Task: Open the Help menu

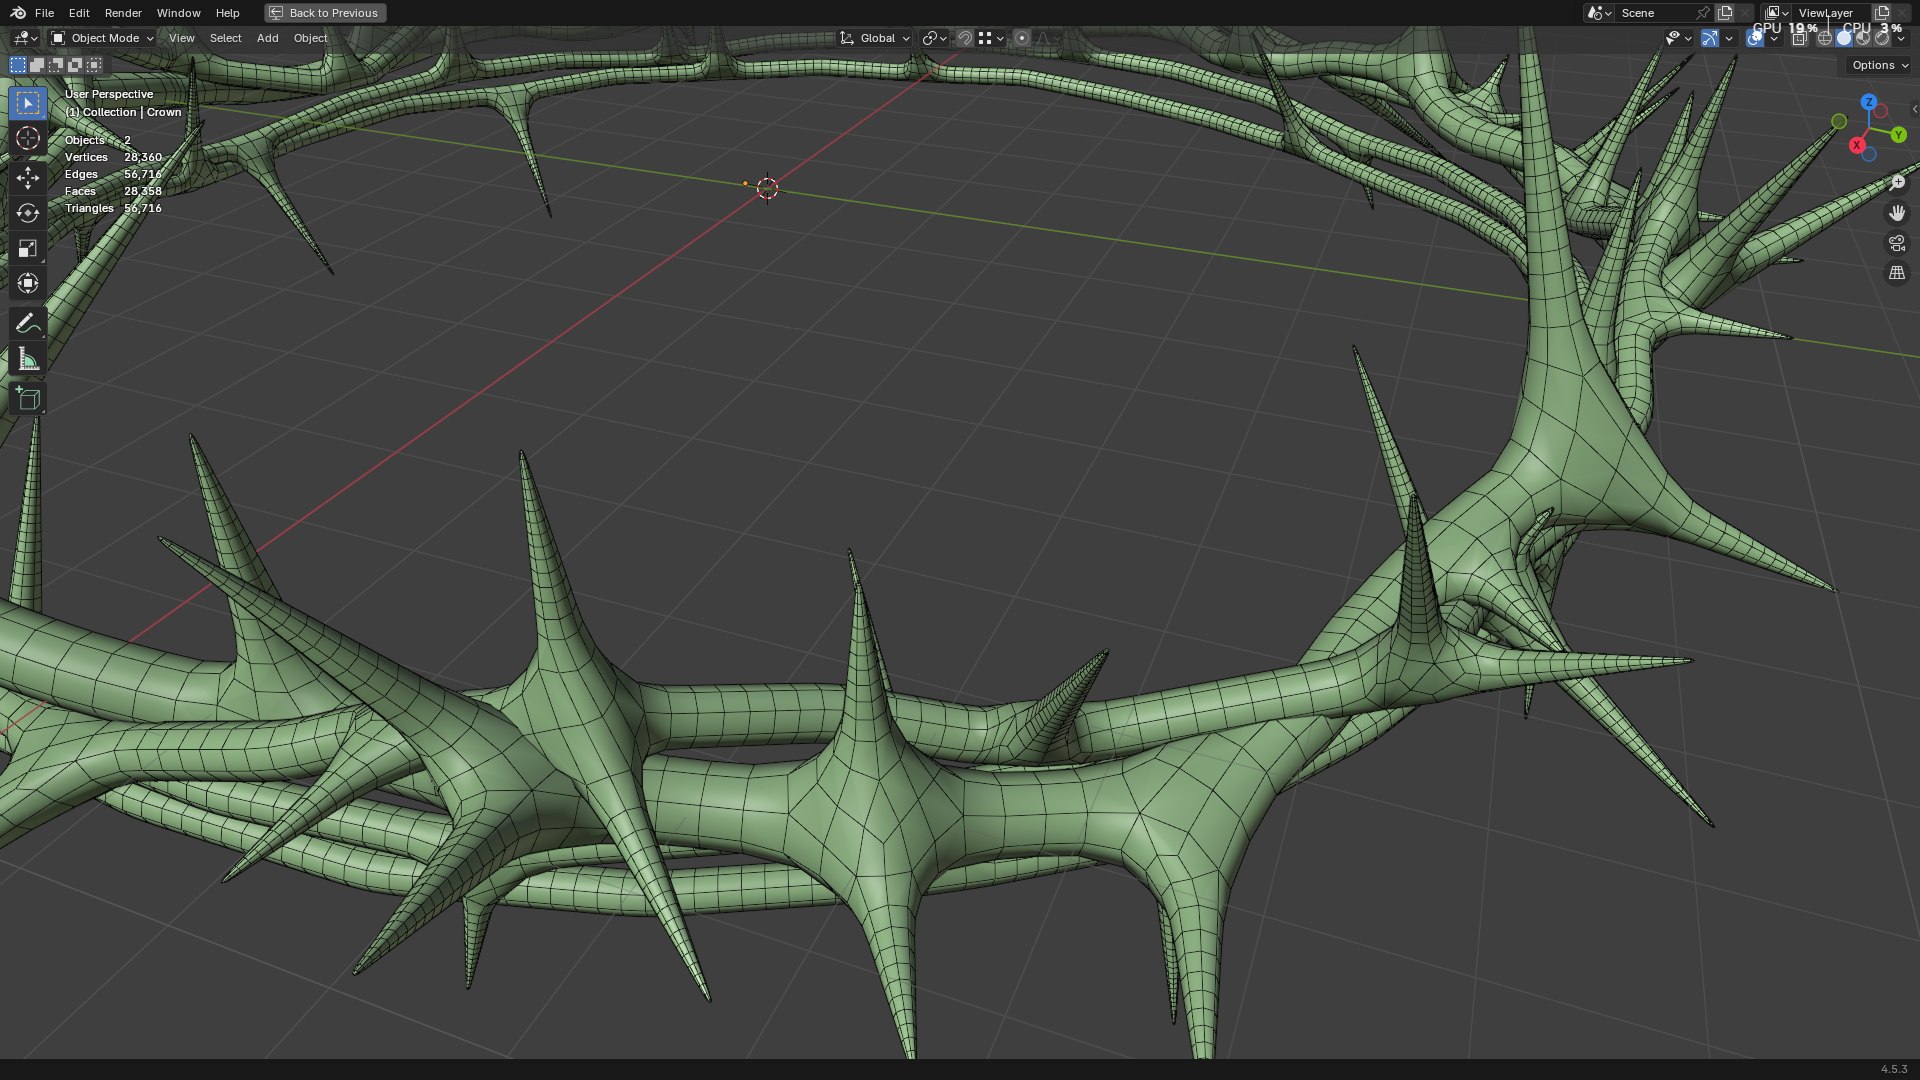Action: 228,13
